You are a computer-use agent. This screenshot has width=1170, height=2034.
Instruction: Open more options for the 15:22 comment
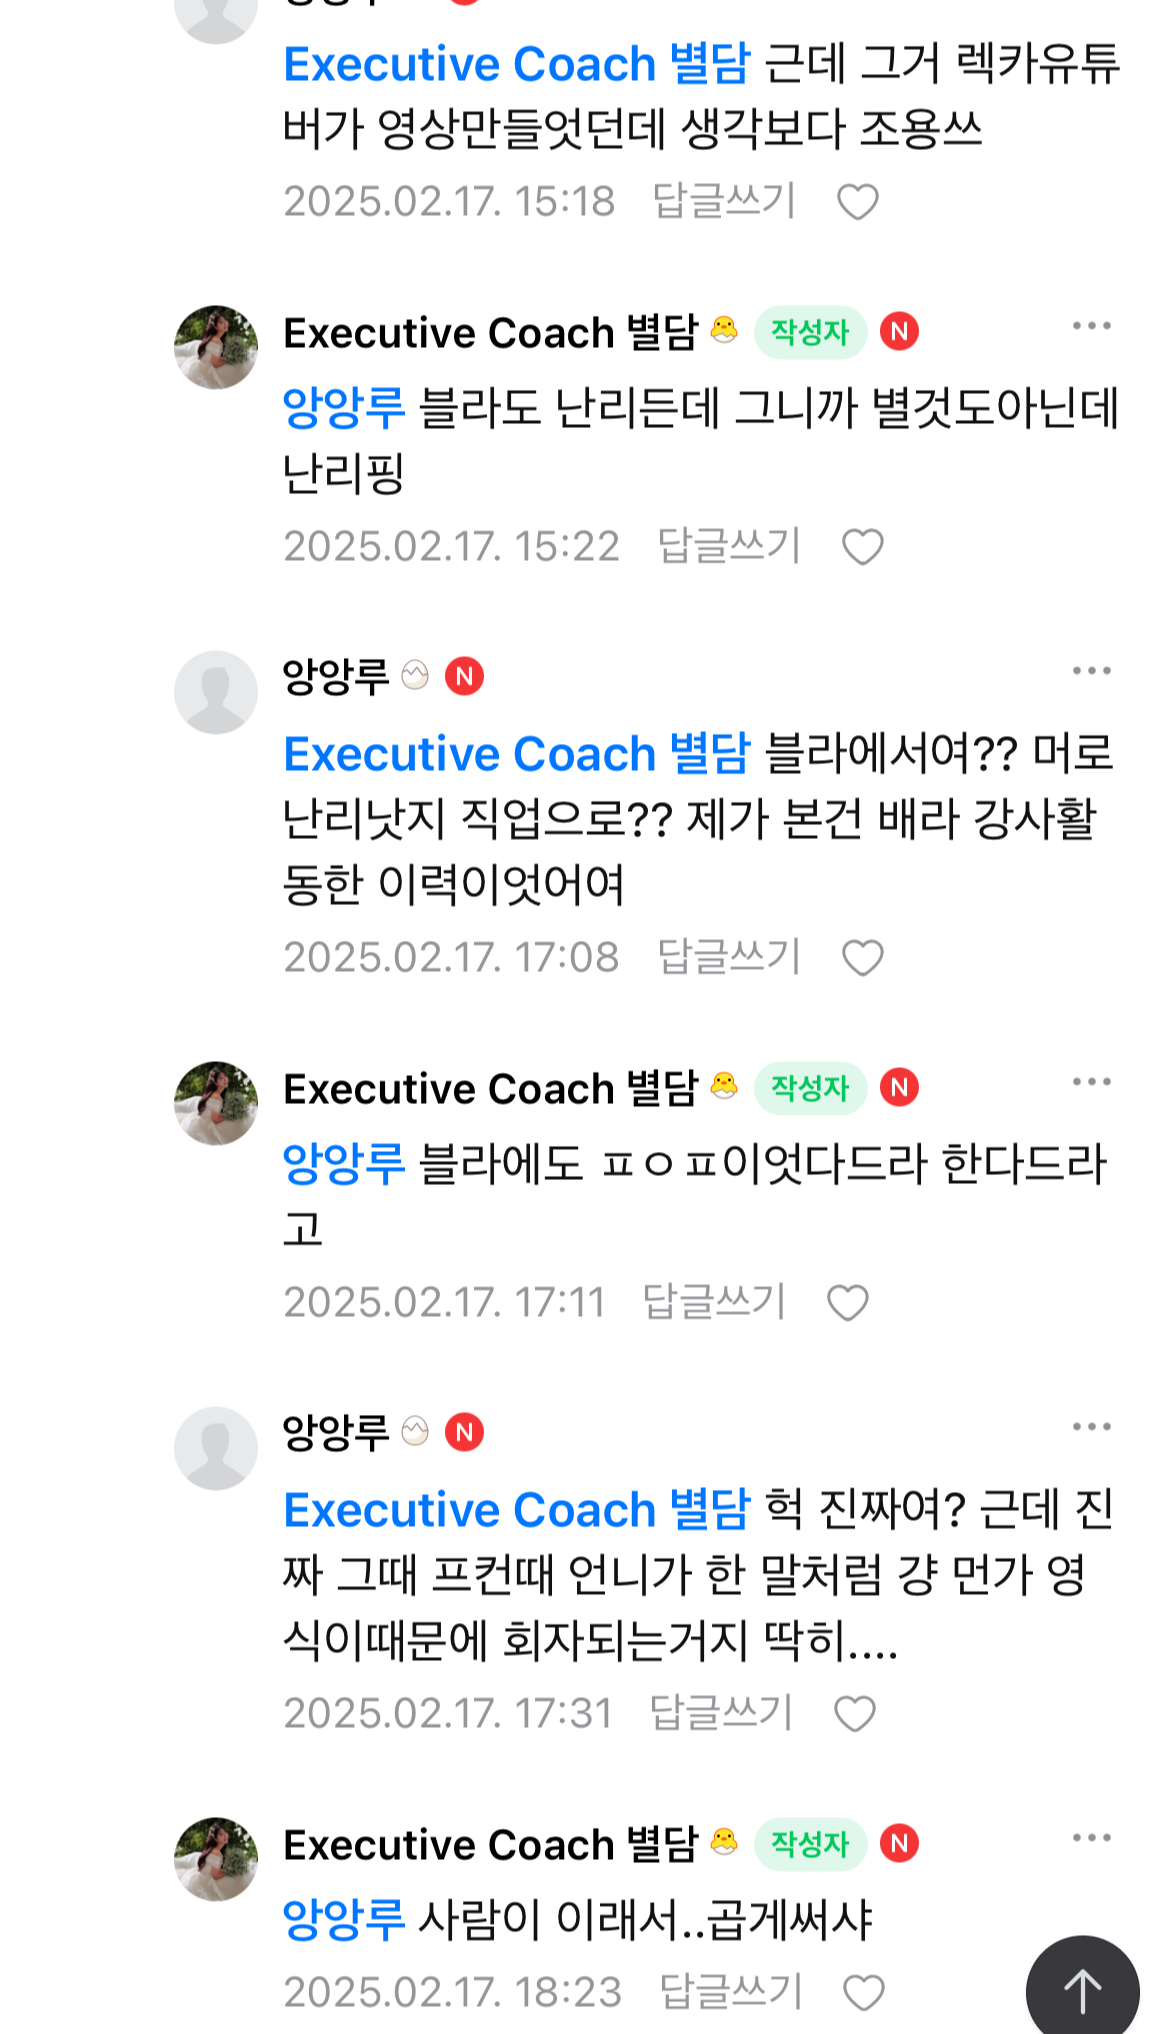coord(1091,326)
